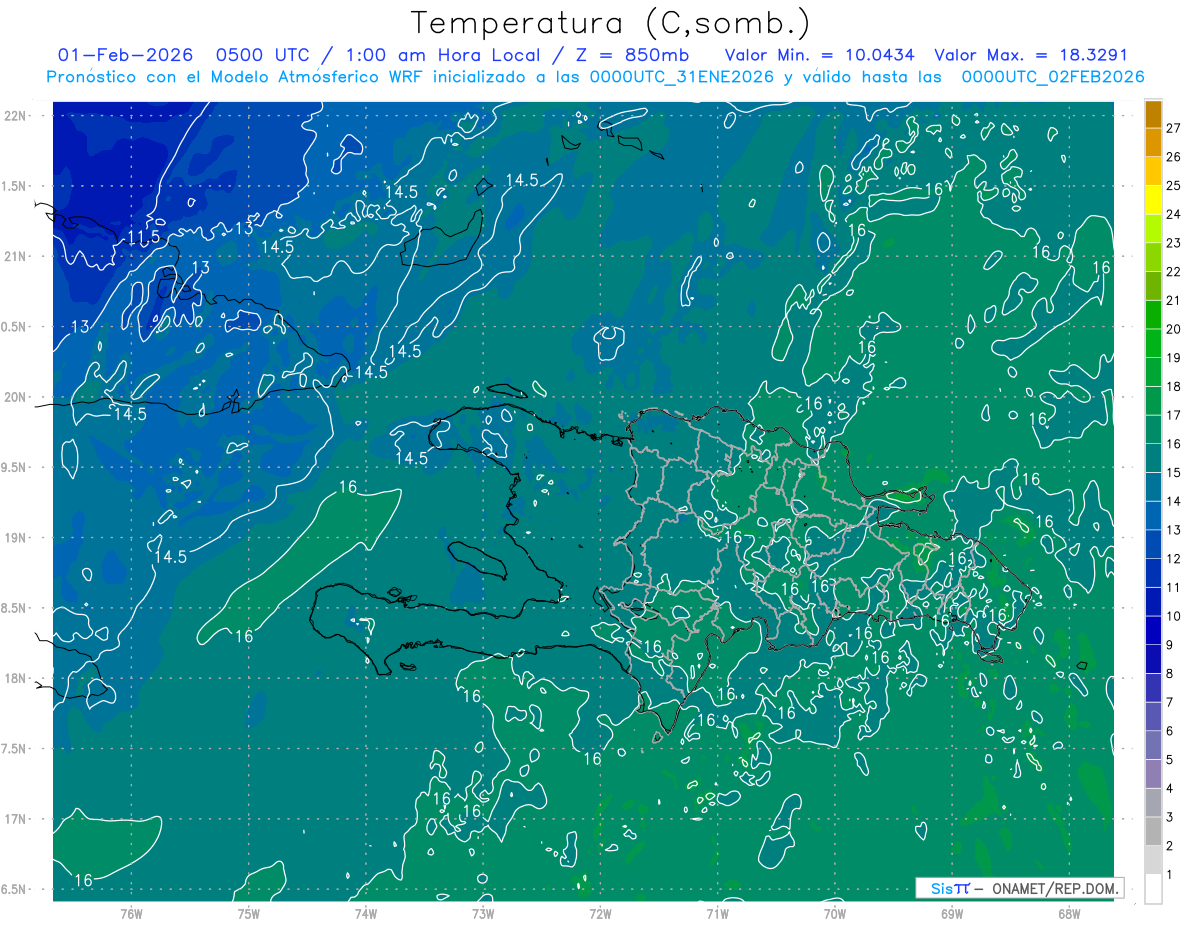This screenshot has height=927, width=1200.
Task: Click the '11.5' contour label on the map
Action: coord(144,237)
